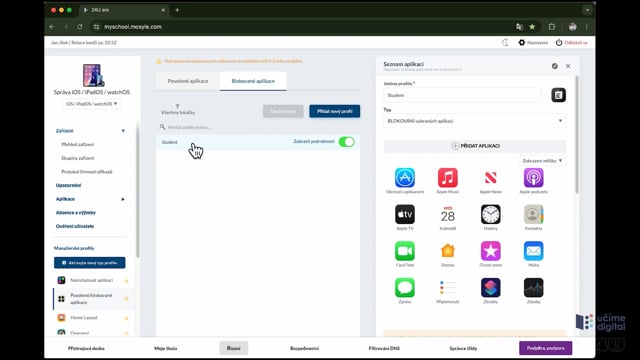This screenshot has height=360, width=640.
Task: Open the iOS / iPadOS / watchOS platform dropdown
Action: coord(91,104)
